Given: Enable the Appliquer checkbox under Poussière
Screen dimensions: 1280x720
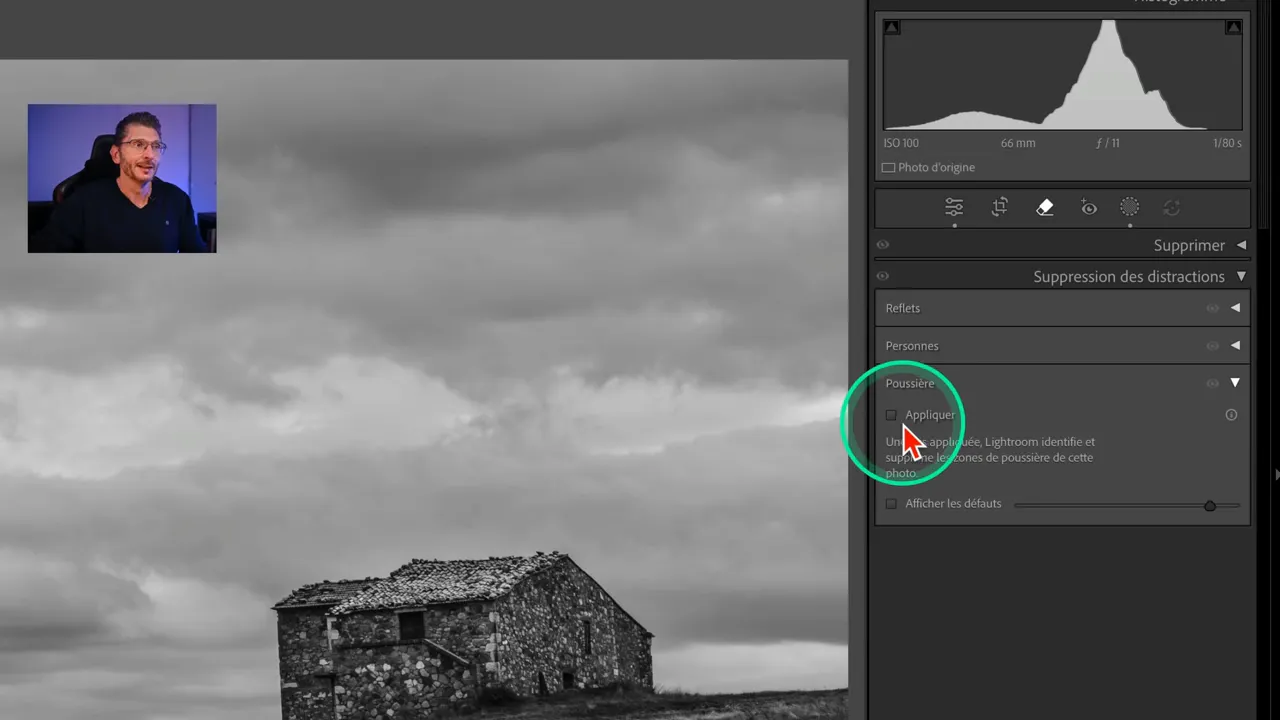Looking at the screenshot, I should (891, 415).
